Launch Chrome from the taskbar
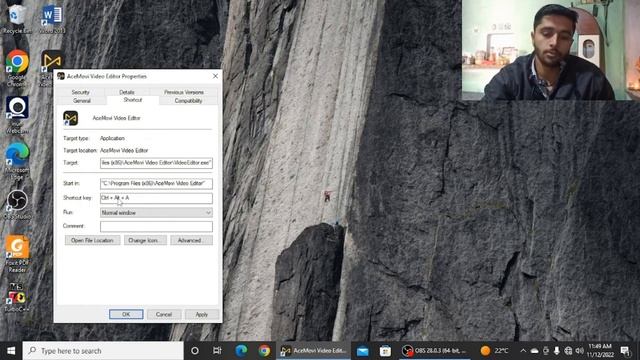Viewport: 640px width, 360px height. tap(264, 351)
